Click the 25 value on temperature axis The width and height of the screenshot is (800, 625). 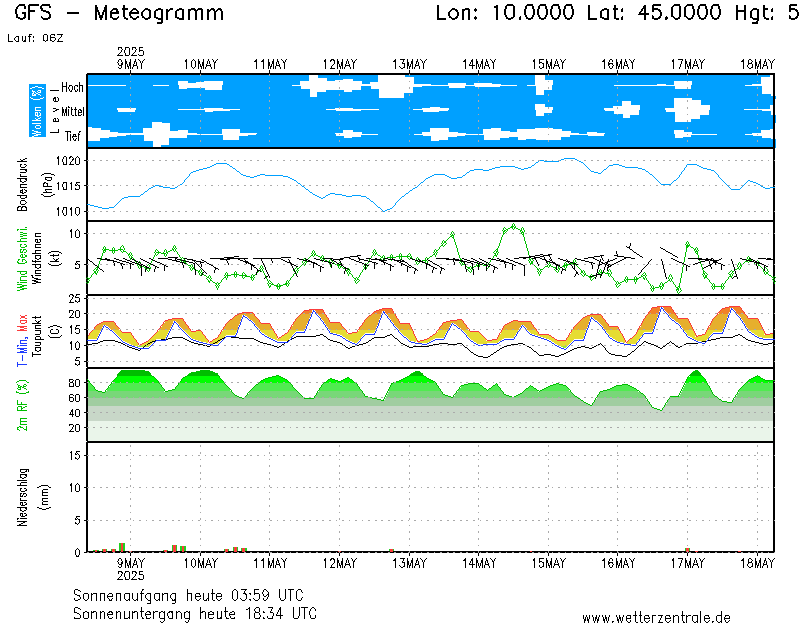75,298
